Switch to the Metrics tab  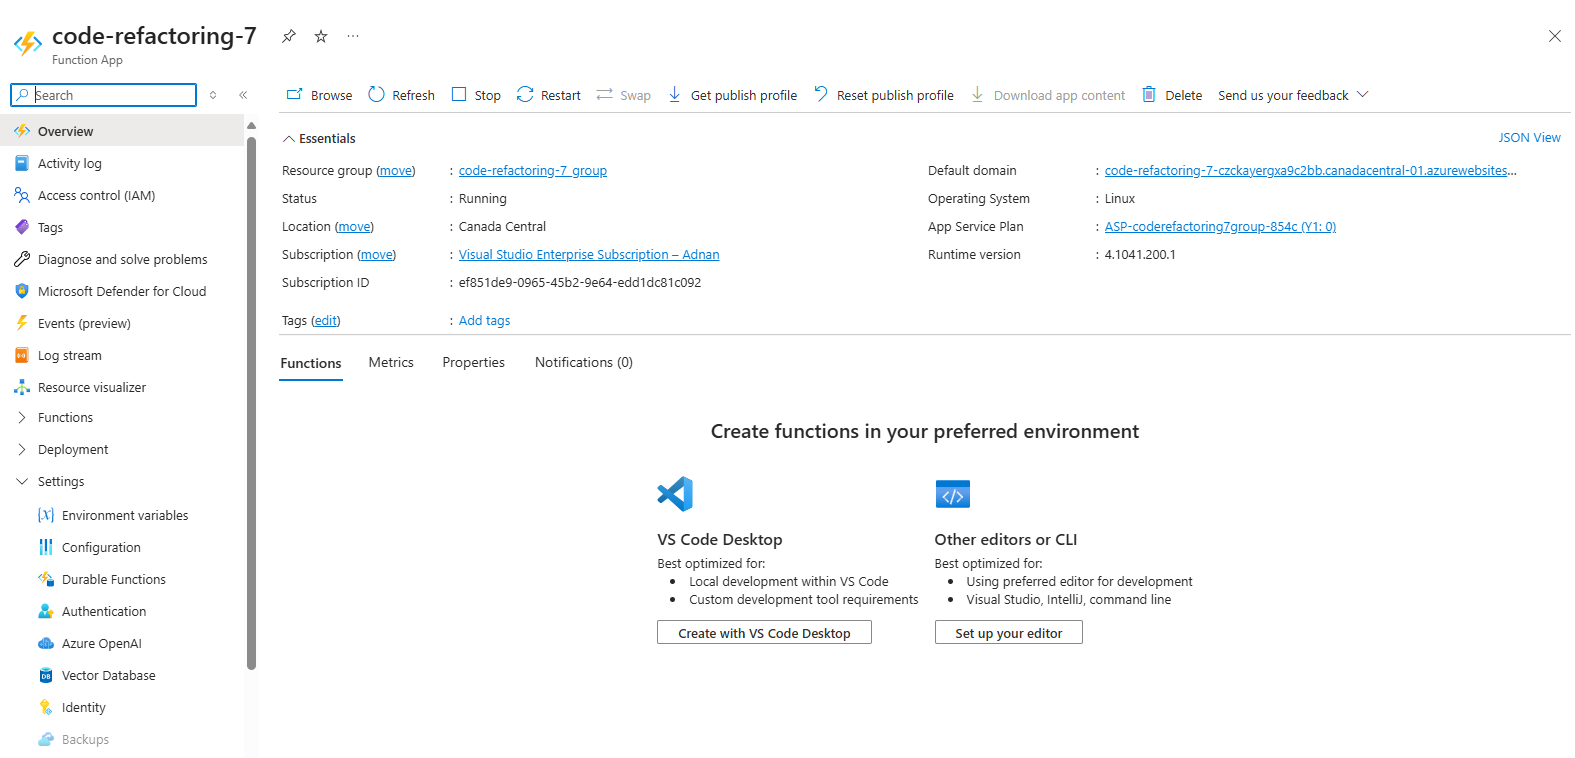tap(391, 363)
